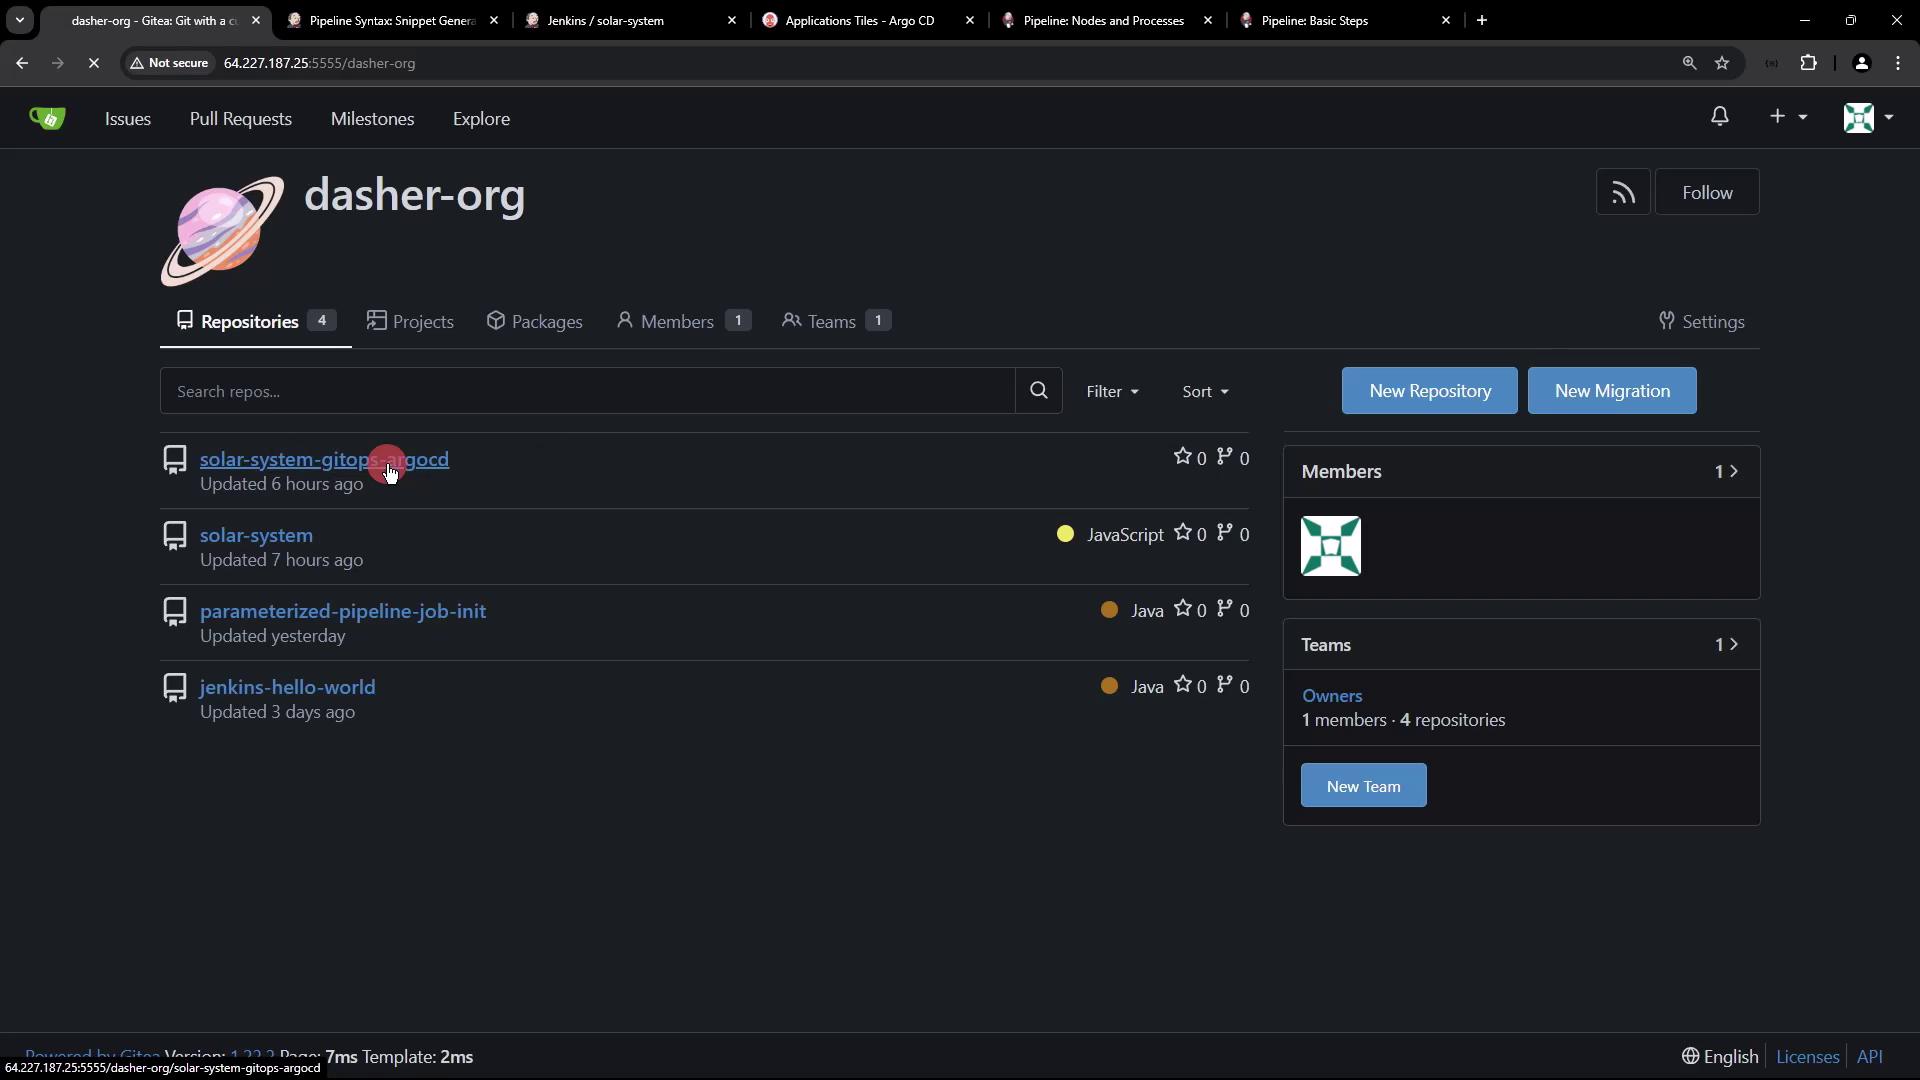The image size is (1920, 1080).
Task: Create a New Team
Action: point(1363,786)
